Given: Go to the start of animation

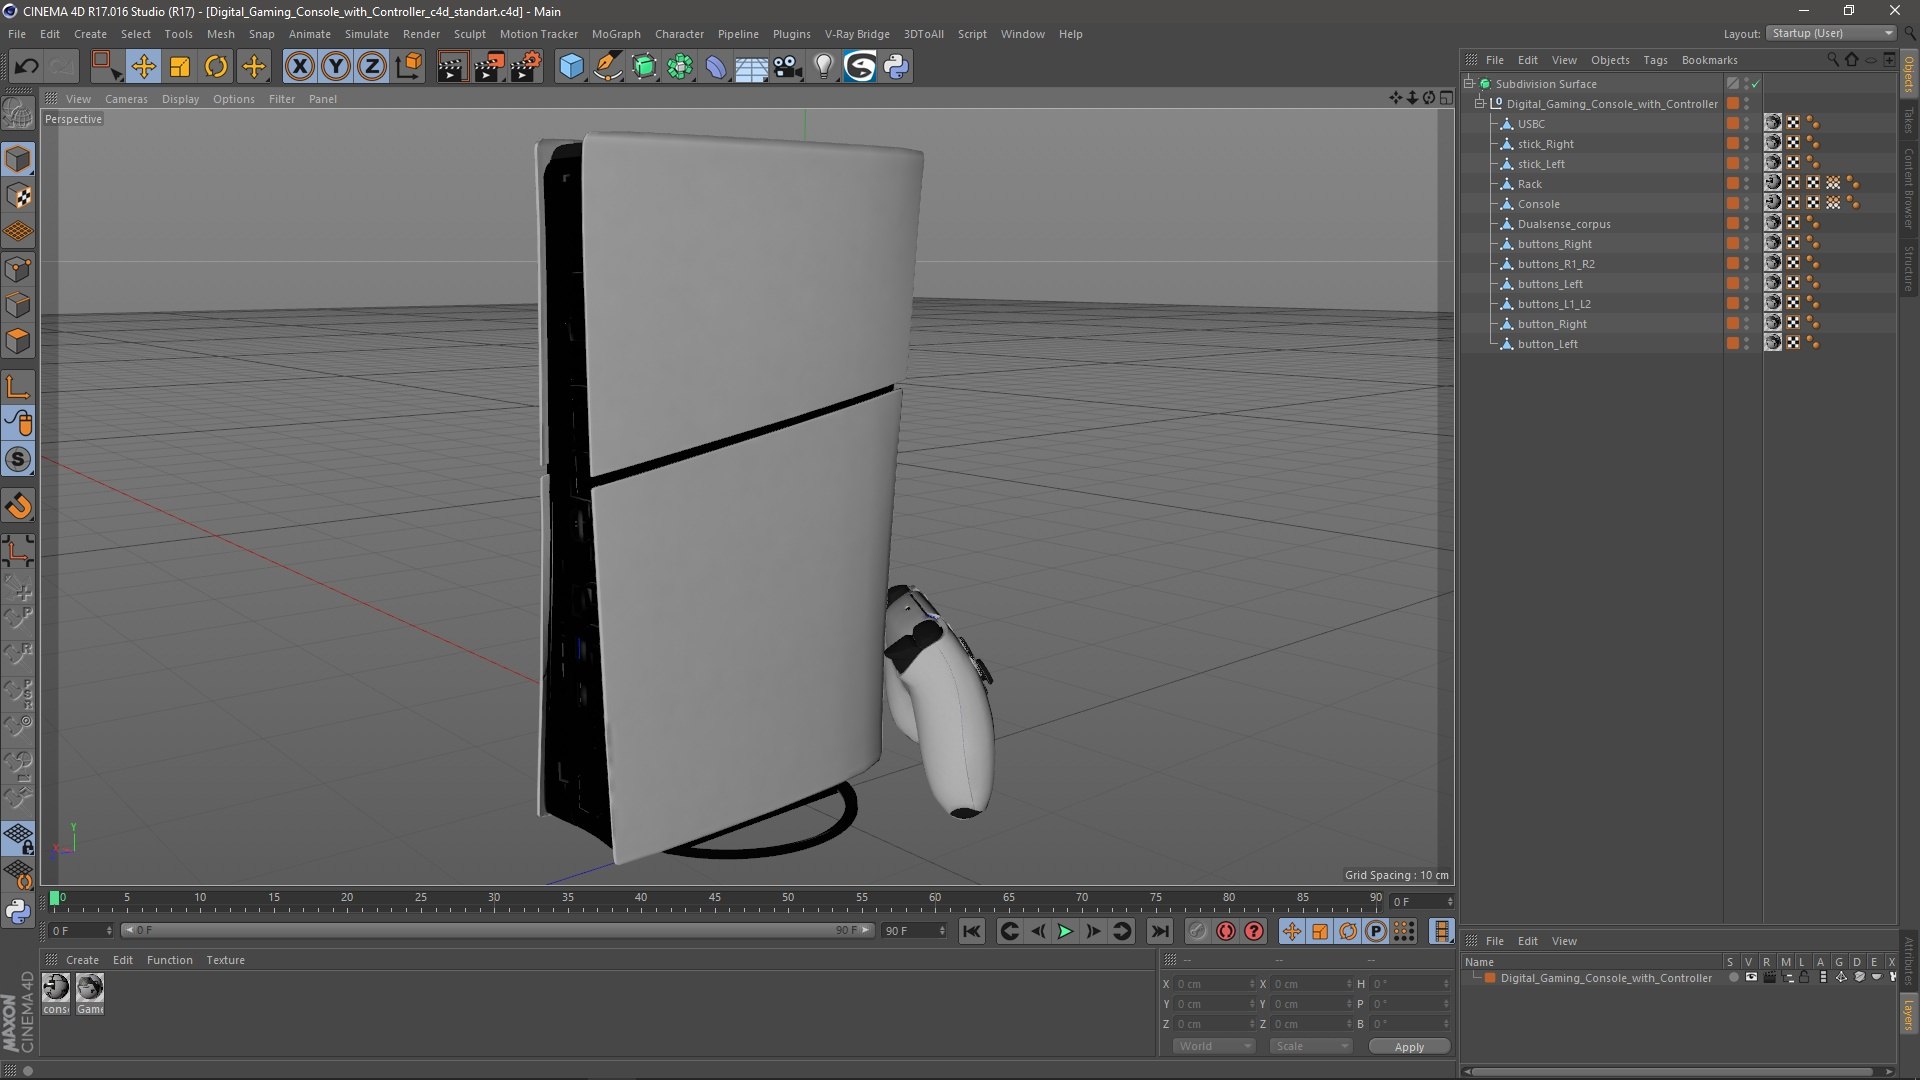Looking at the screenshot, I should [x=971, y=931].
